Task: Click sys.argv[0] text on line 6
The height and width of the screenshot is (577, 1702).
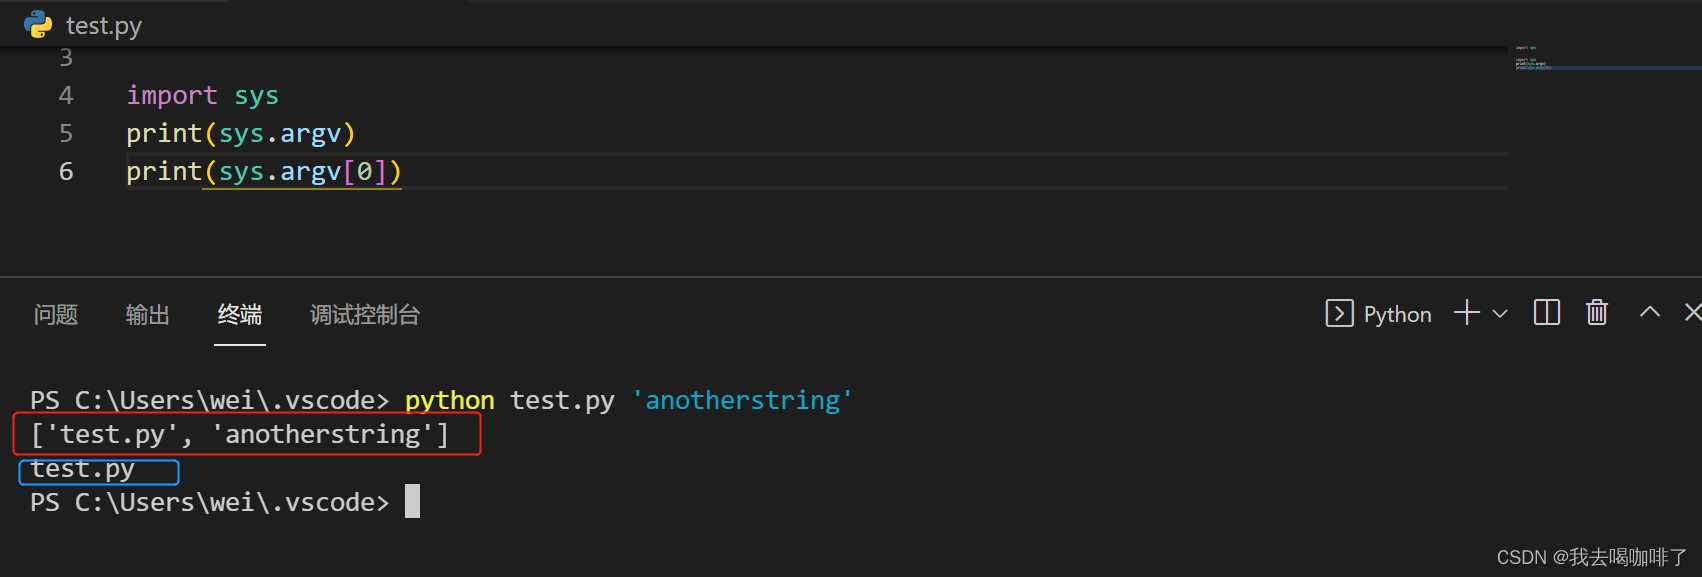Action: pyautogui.click(x=301, y=171)
